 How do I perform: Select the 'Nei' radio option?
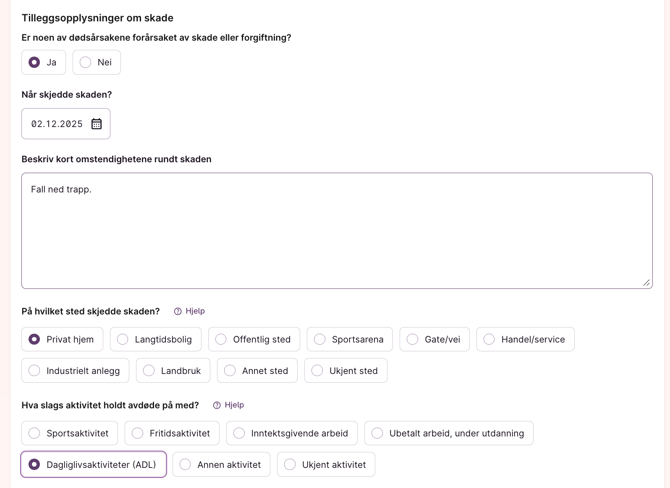tap(86, 63)
